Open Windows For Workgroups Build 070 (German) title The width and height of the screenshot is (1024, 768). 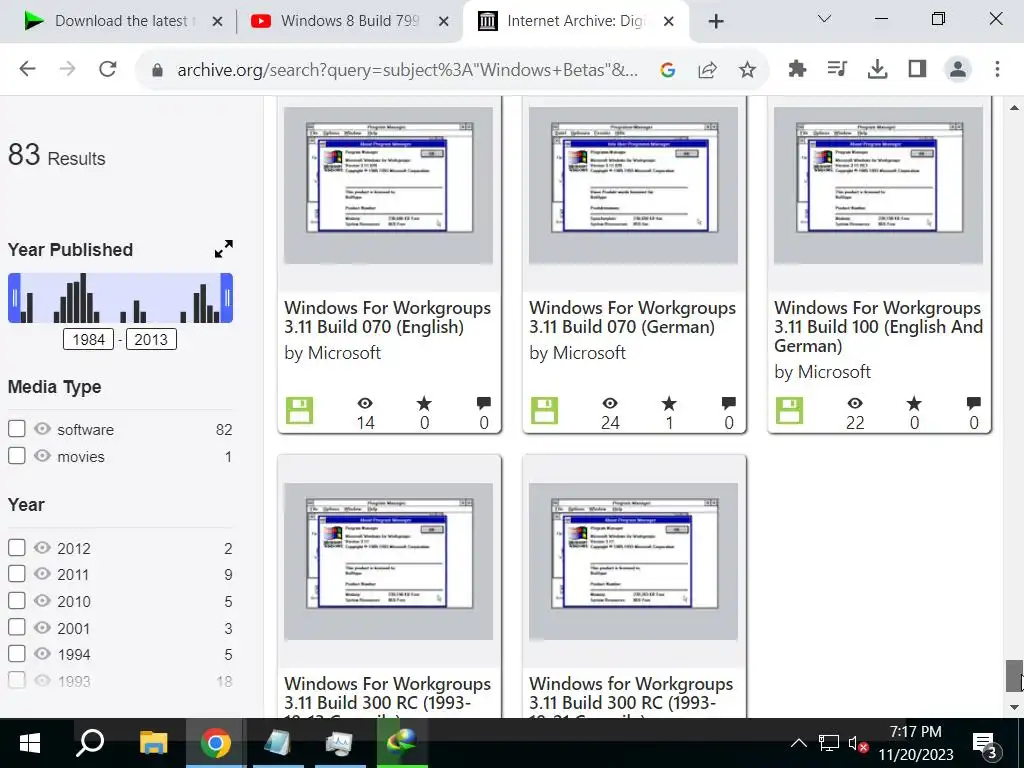coord(632,317)
